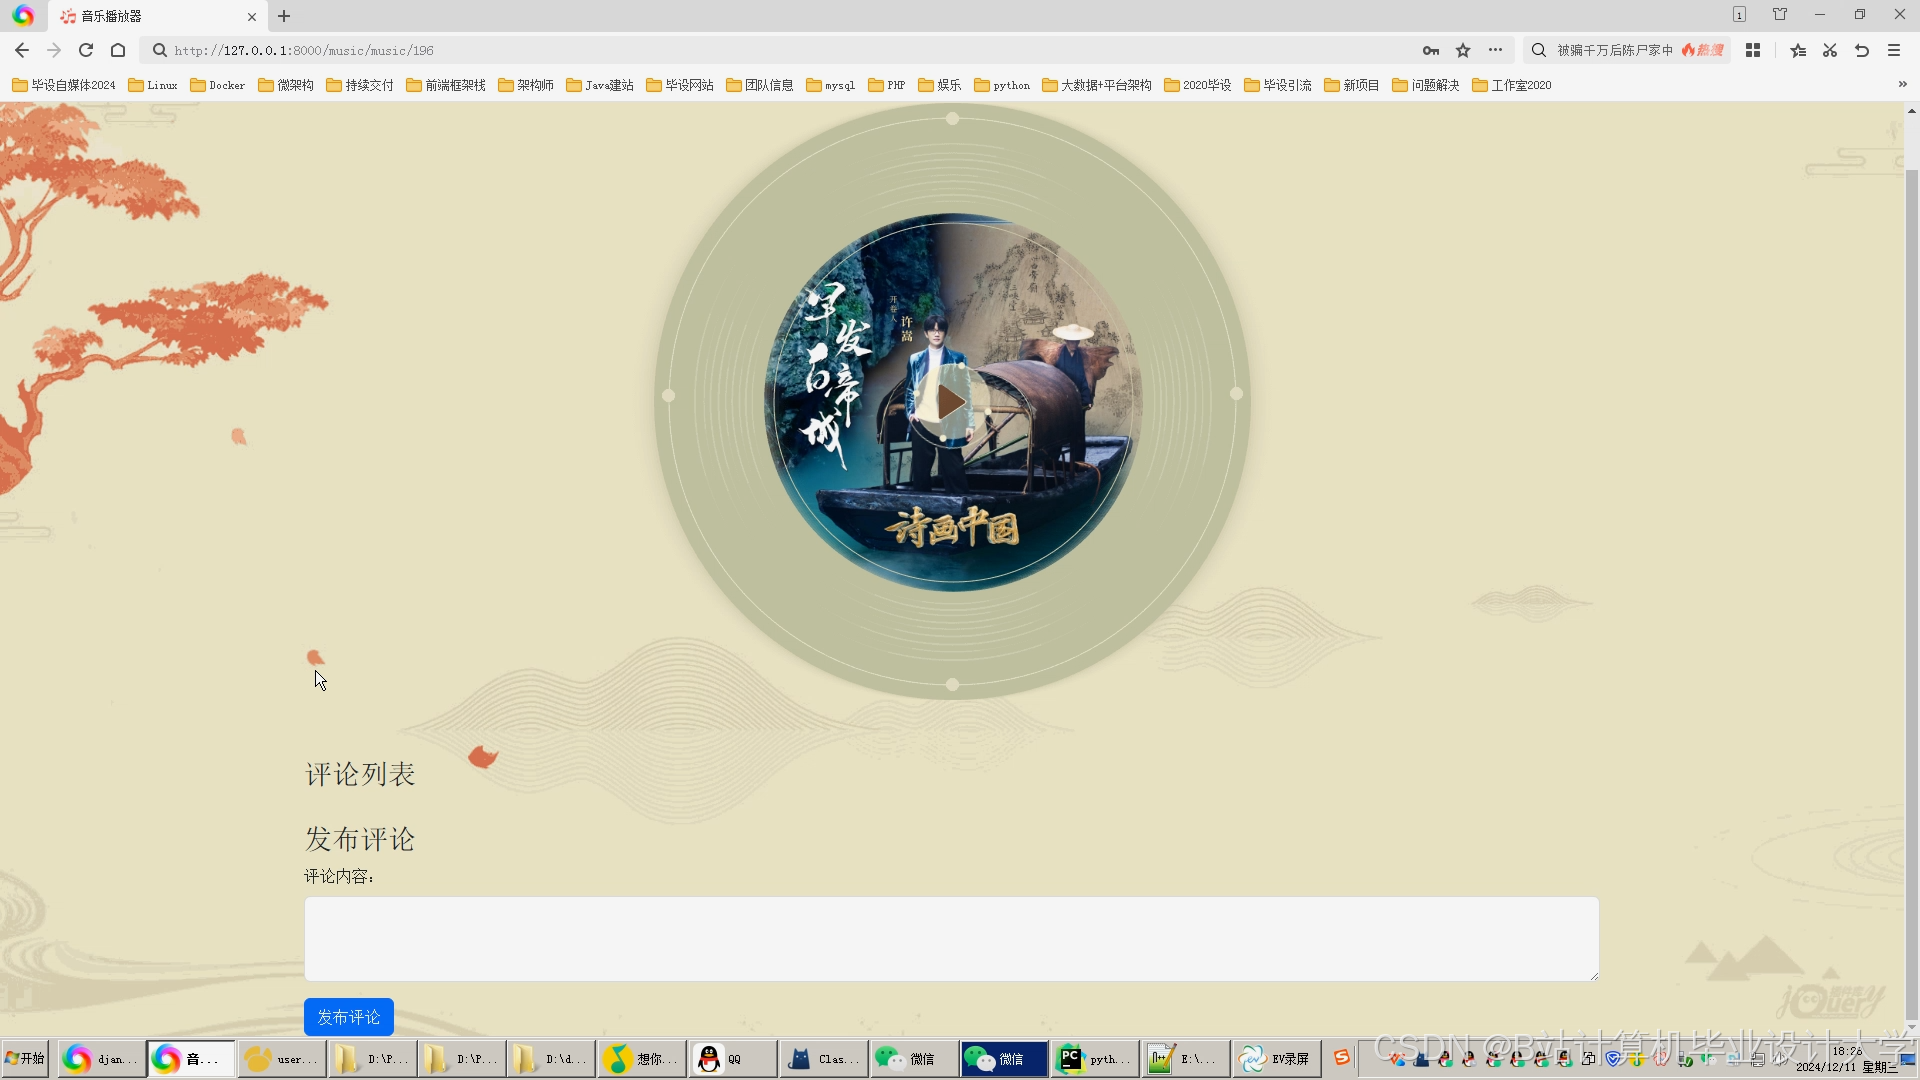The height and width of the screenshot is (1080, 1920).
Task: Focus the 评论内容 comment text area
Action: tap(951, 938)
